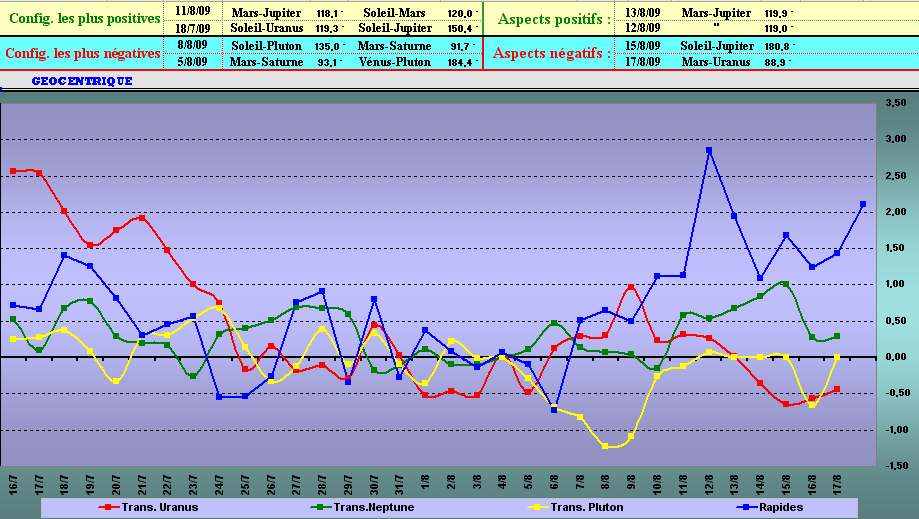Select the 184,4 value cell
919x519 pixels.
click(x=459, y=62)
